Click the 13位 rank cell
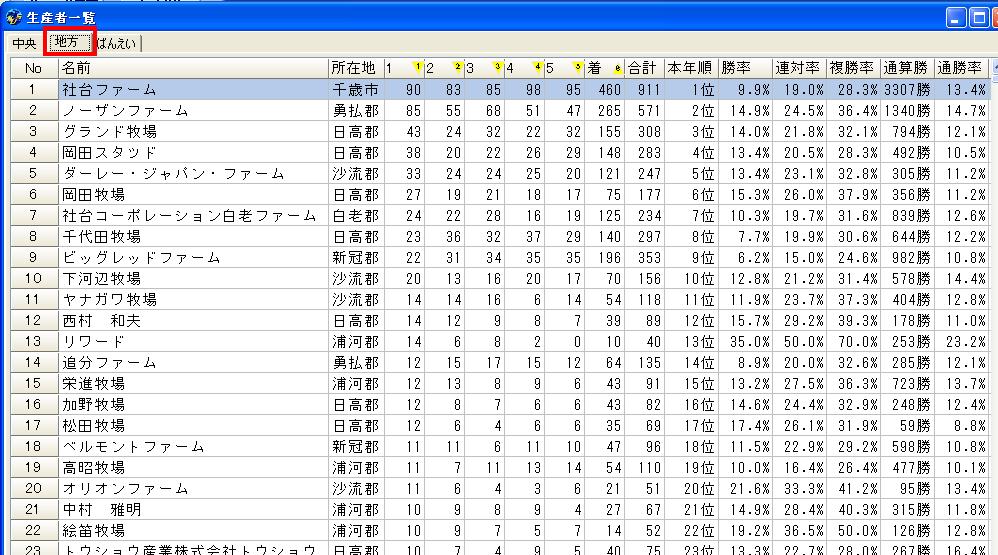Image resolution: width=998 pixels, height=555 pixels. 691,342
